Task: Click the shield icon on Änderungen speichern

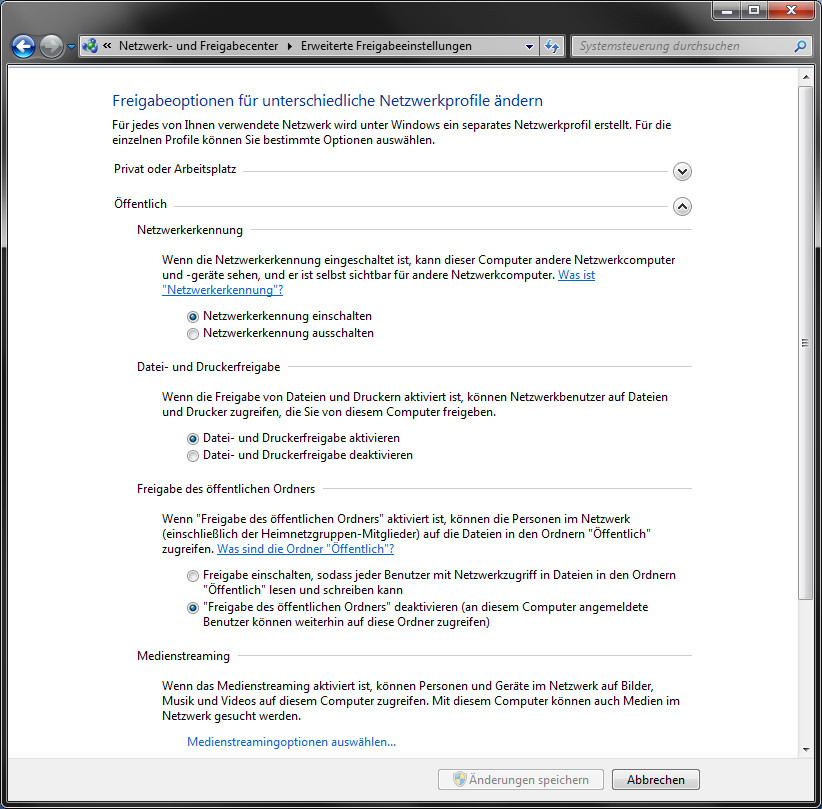Action: pos(460,779)
